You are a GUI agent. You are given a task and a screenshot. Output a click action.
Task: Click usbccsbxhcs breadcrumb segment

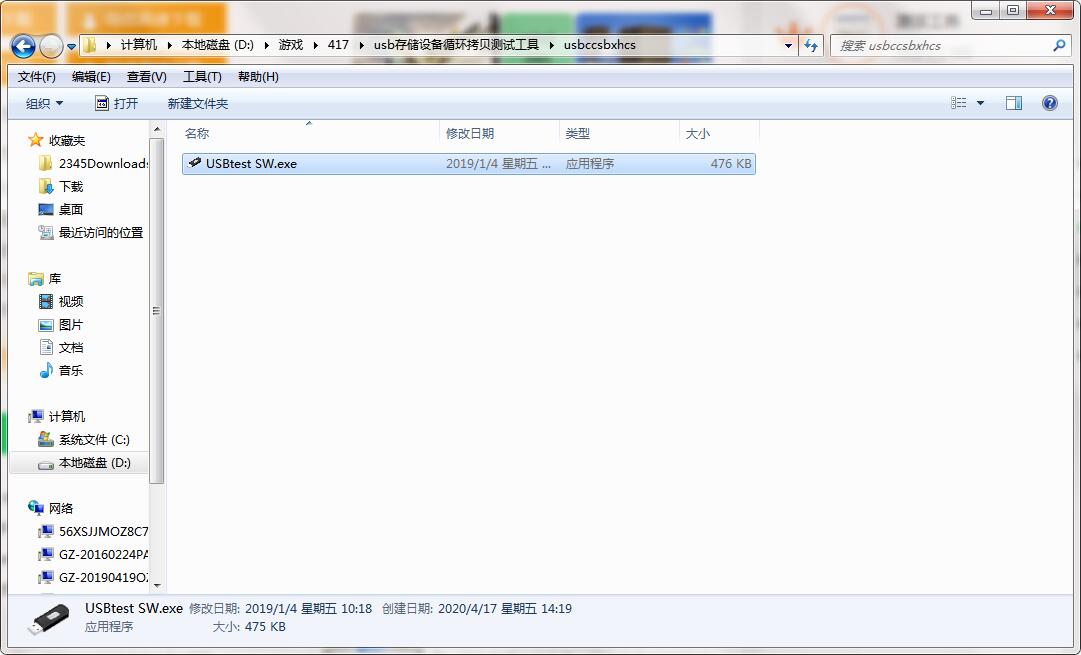[x=600, y=45]
